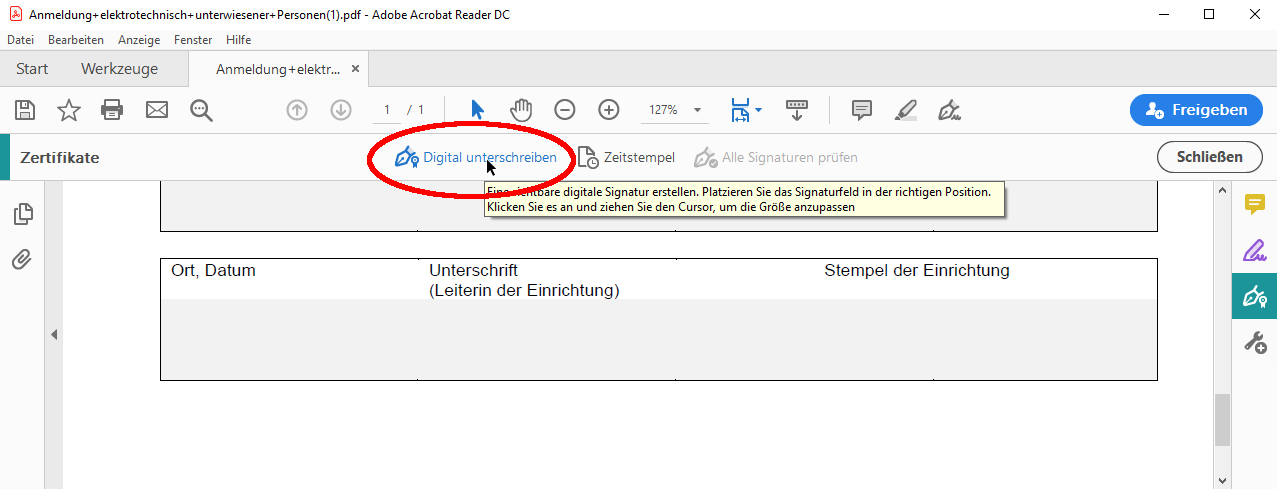Go to previous page arrow
The width and height of the screenshot is (1277, 489).
(297, 110)
